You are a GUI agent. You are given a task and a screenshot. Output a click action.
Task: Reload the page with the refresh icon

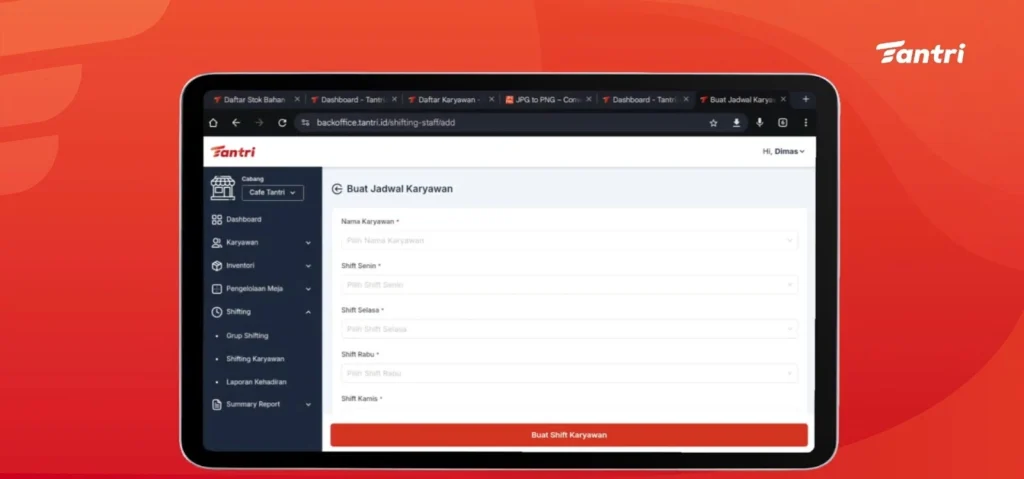pyautogui.click(x=282, y=123)
